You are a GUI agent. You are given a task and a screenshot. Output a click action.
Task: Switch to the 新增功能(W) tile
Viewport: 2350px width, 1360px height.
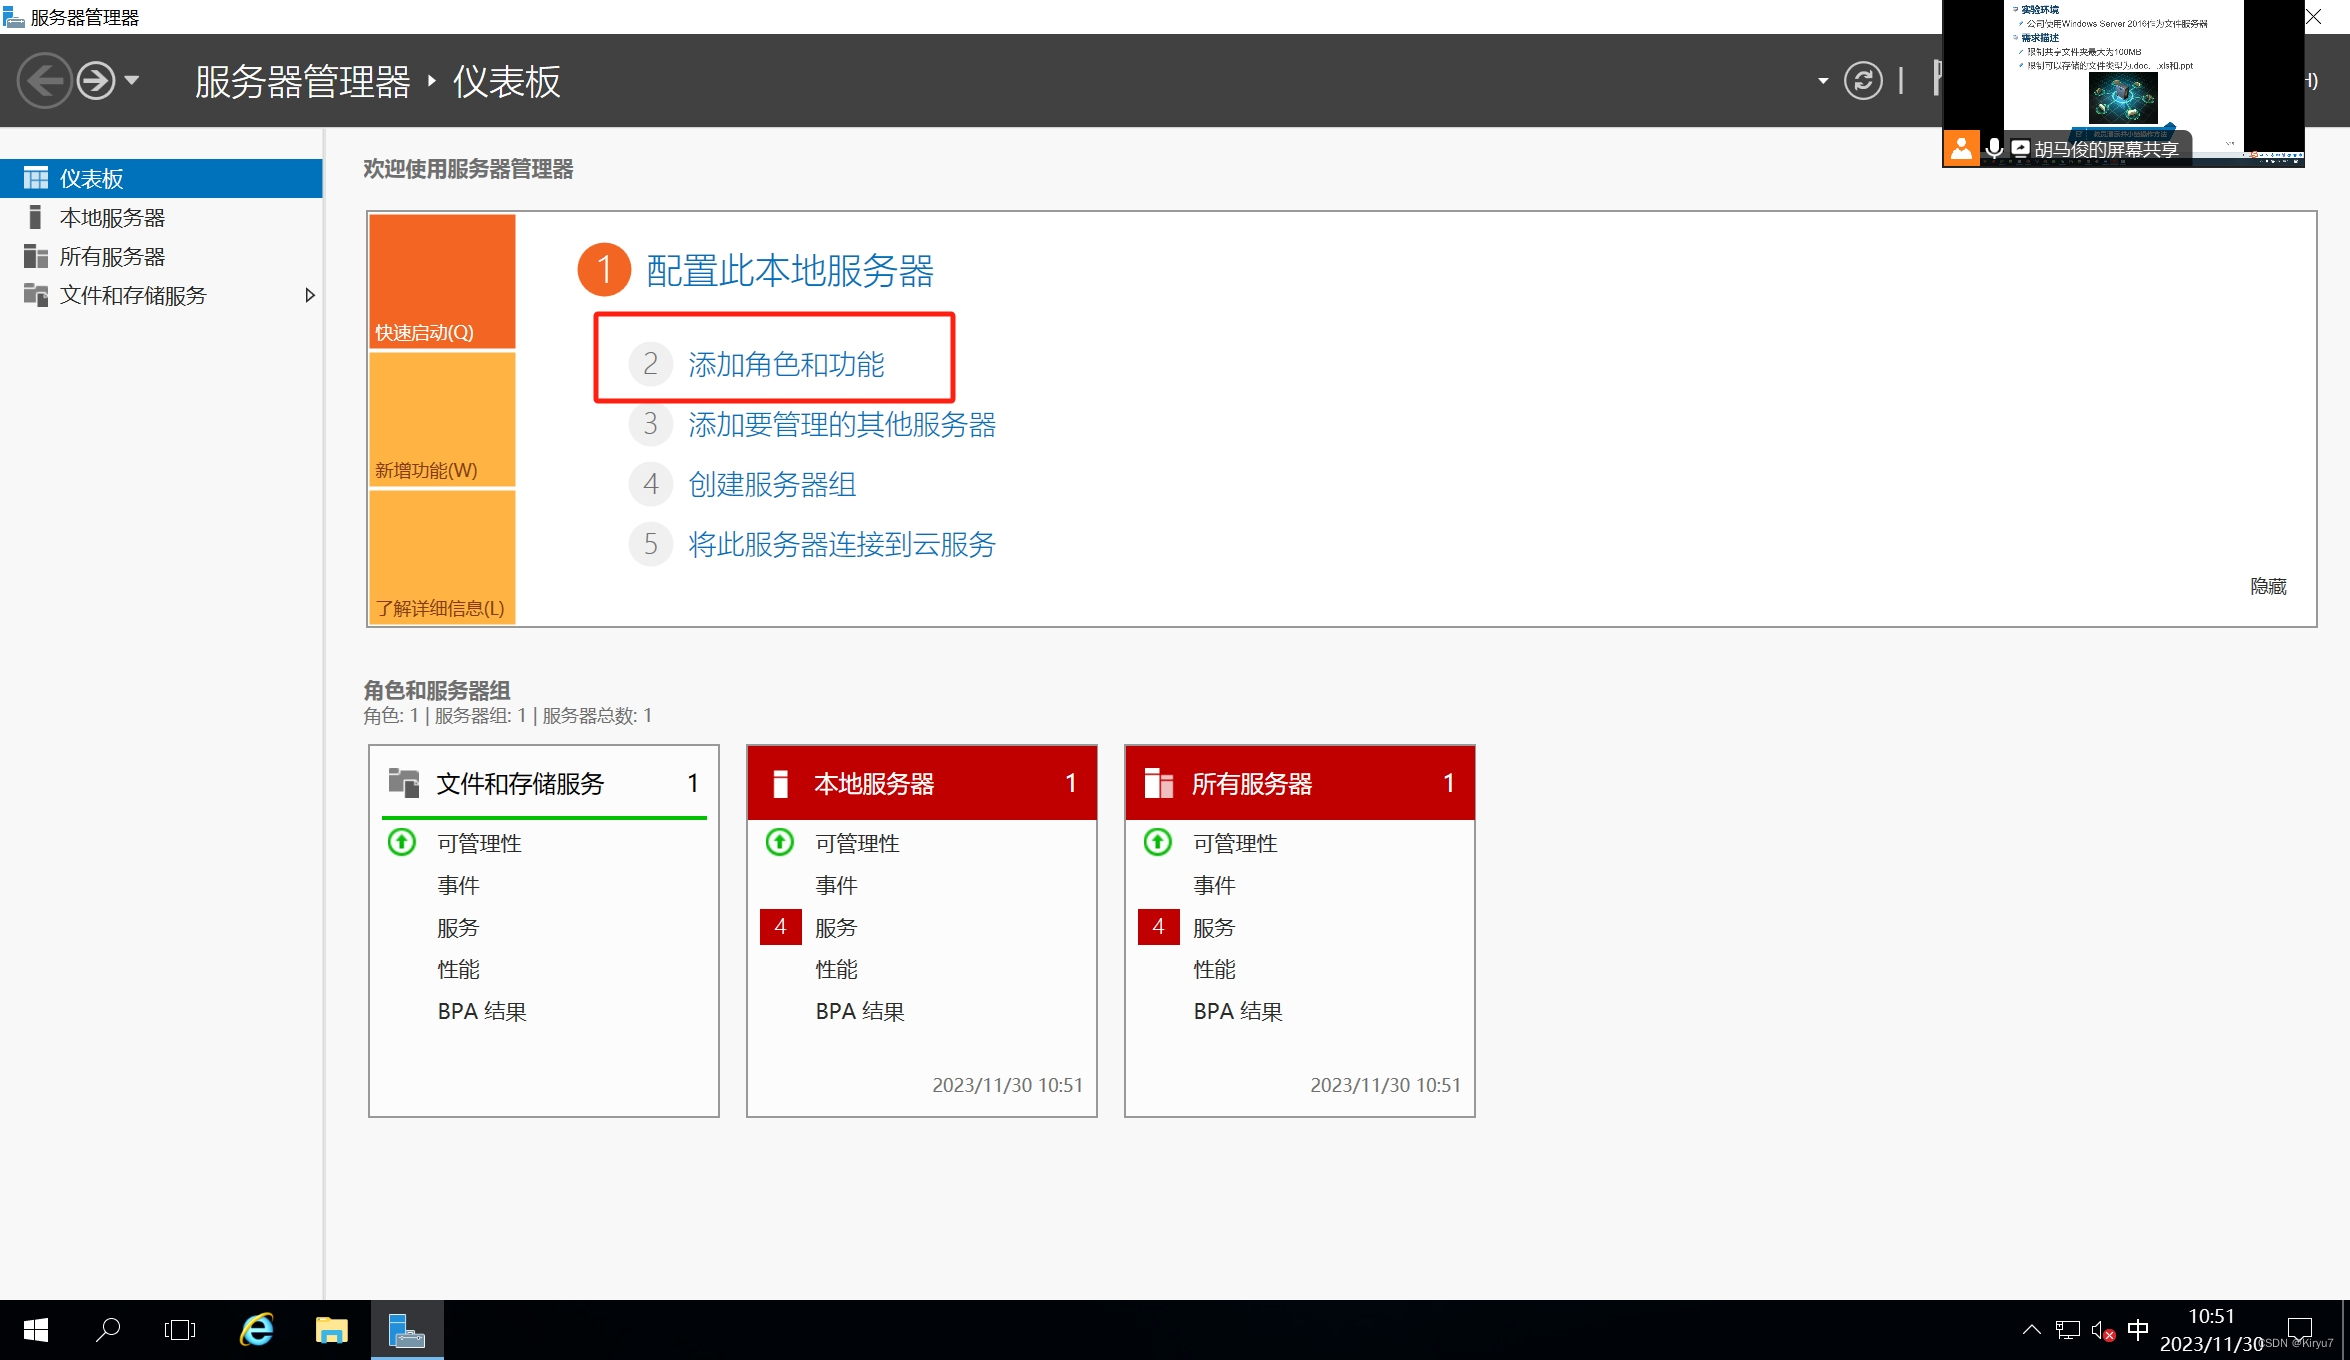click(442, 420)
